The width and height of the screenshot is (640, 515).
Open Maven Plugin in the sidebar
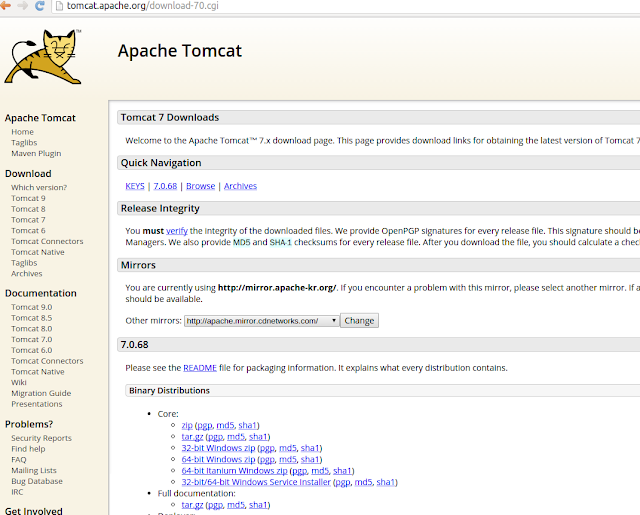(36, 153)
